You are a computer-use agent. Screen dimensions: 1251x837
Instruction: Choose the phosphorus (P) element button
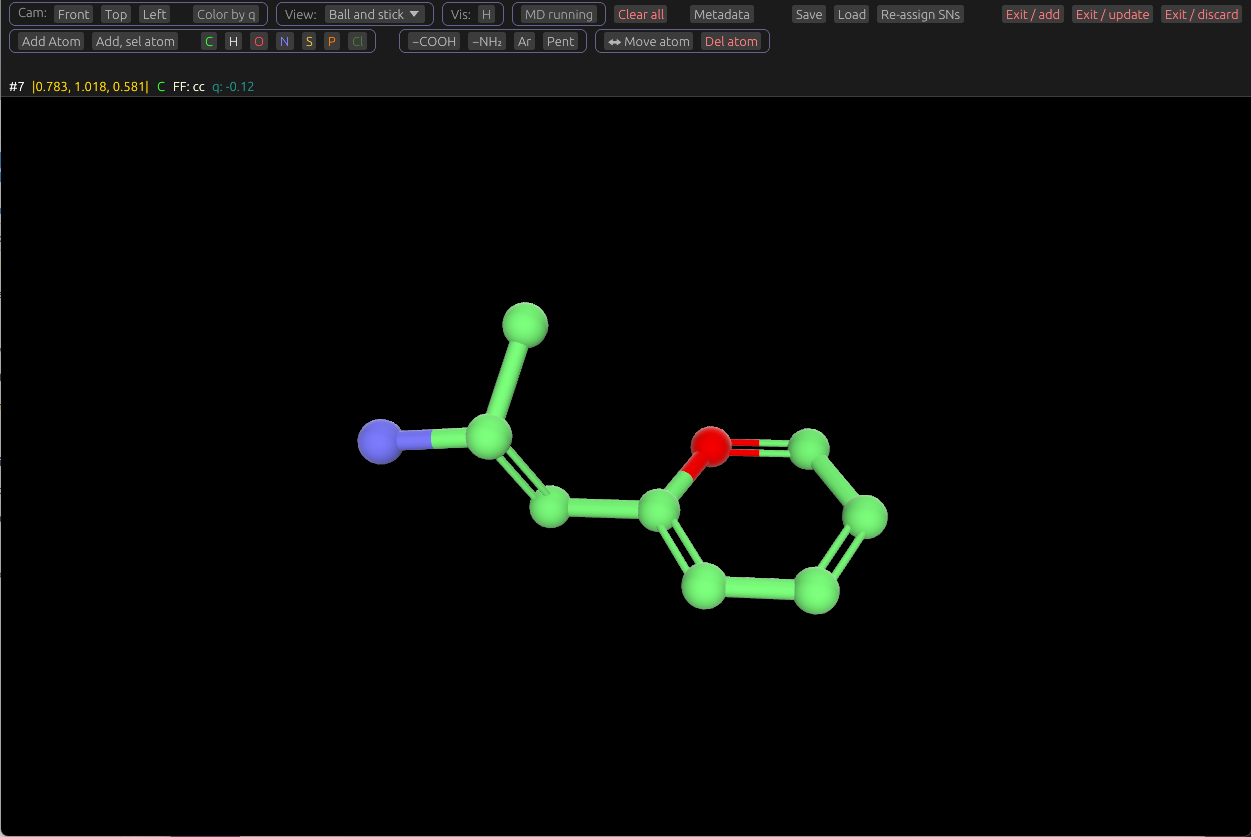pos(332,42)
